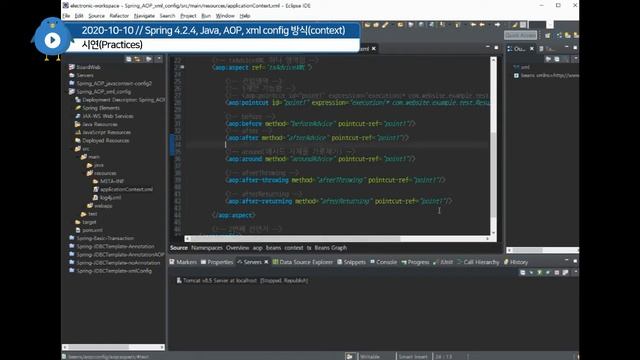Switch to the Namespaces editor tab

click(x=207, y=248)
